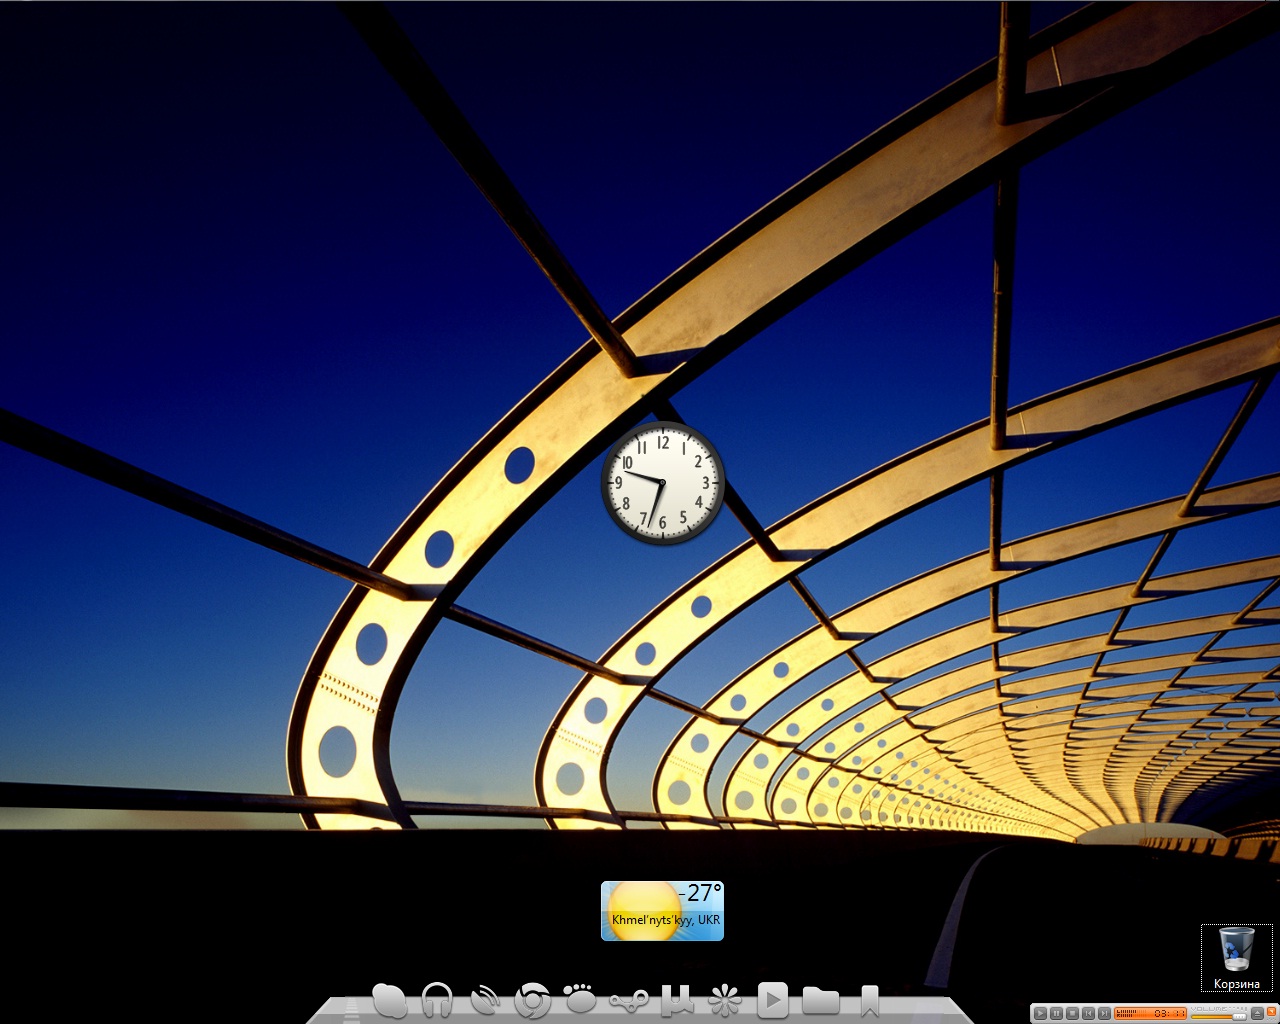Click the eject button in mini player
This screenshot has height=1024, width=1280.
pyautogui.click(x=1257, y=1014)
